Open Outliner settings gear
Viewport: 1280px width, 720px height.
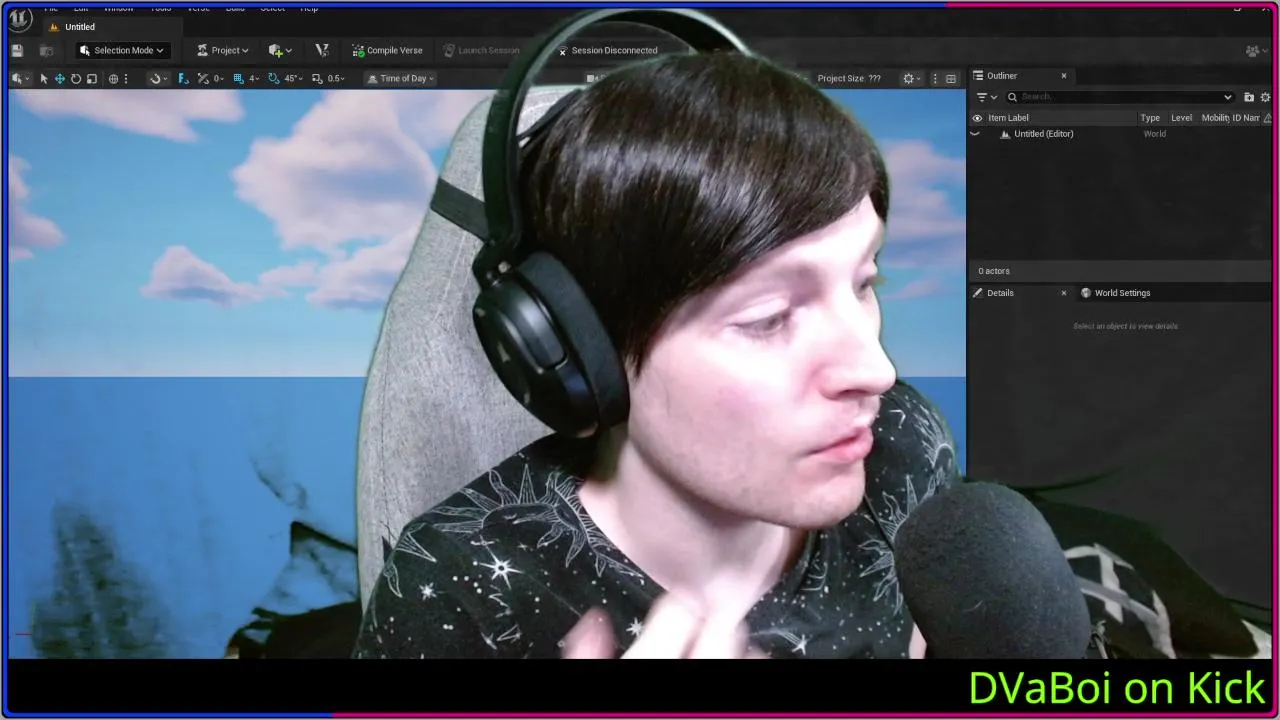coord(1265,97)
